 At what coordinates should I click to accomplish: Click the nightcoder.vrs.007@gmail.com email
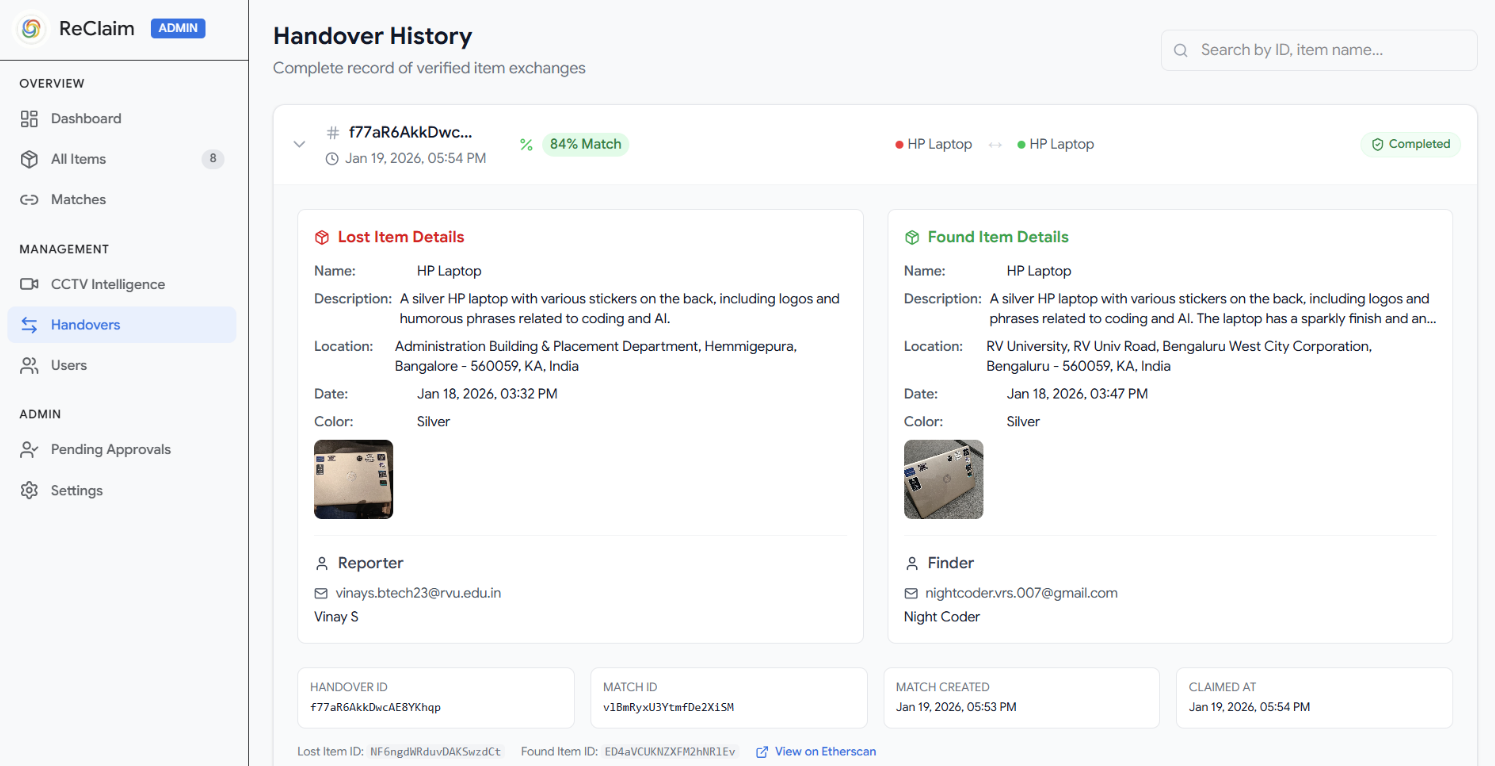point(1021,594)
